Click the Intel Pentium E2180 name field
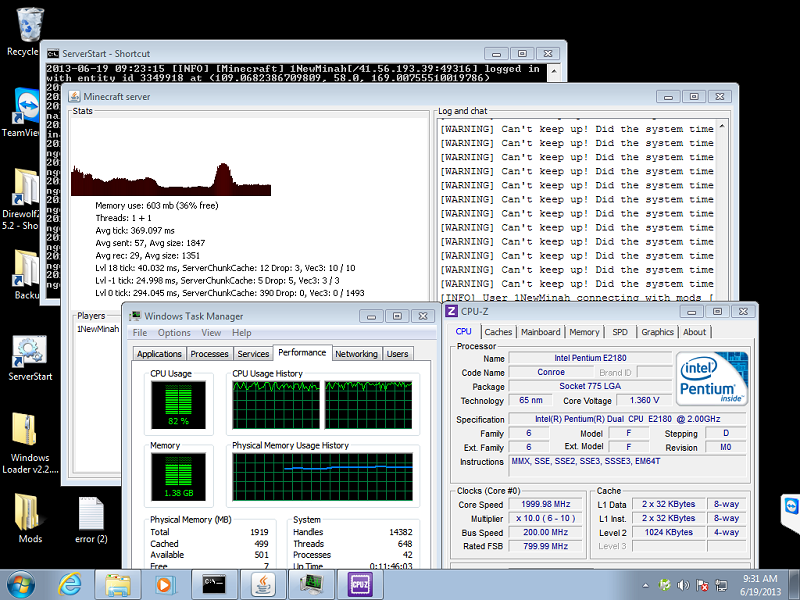Image resolution: width=800 pixels, height=600 pixels. click(x=590, y=358)
